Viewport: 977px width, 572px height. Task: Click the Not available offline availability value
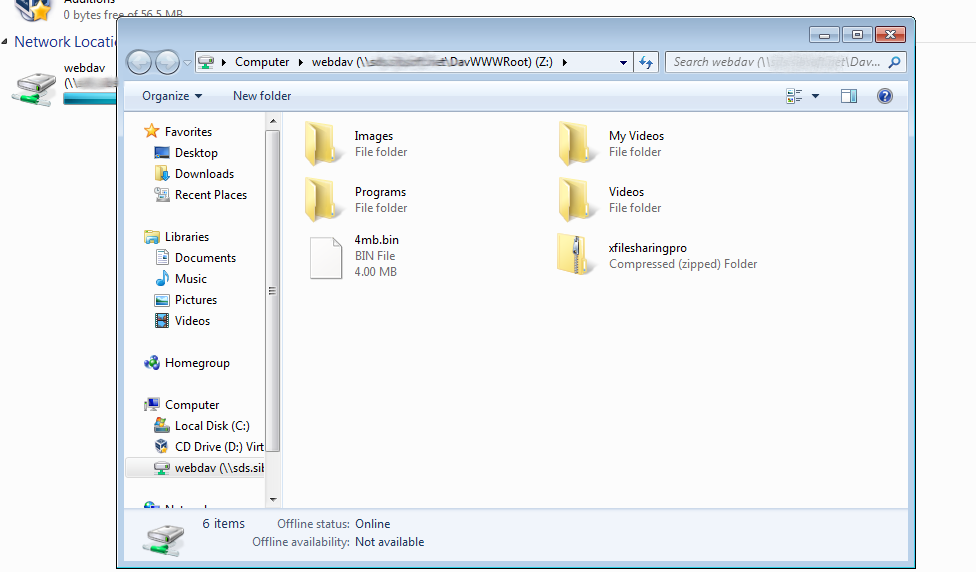[389, 542]
